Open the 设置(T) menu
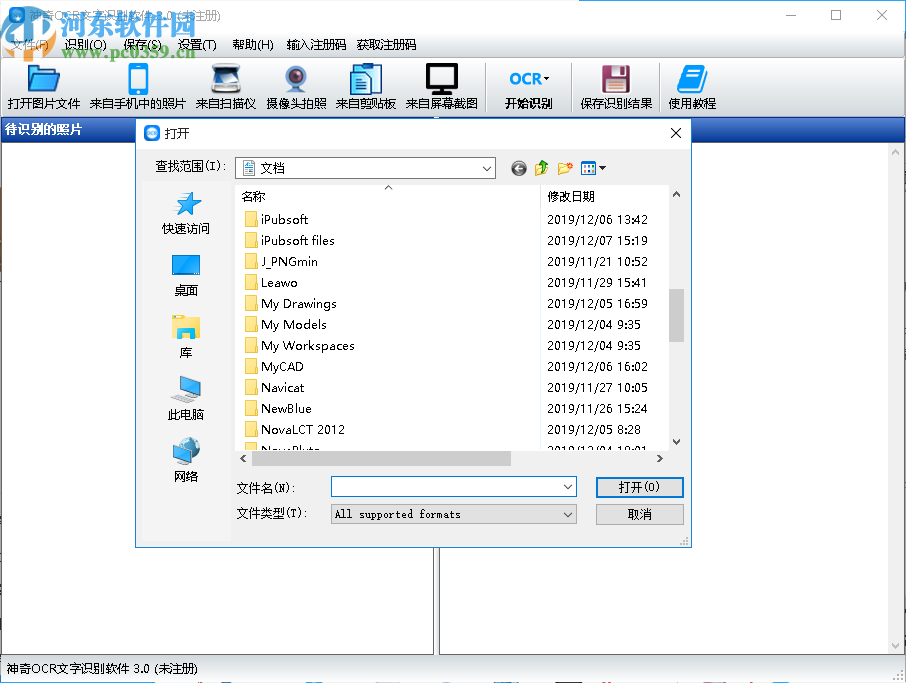Screen dimensions: 906x683 197,44
